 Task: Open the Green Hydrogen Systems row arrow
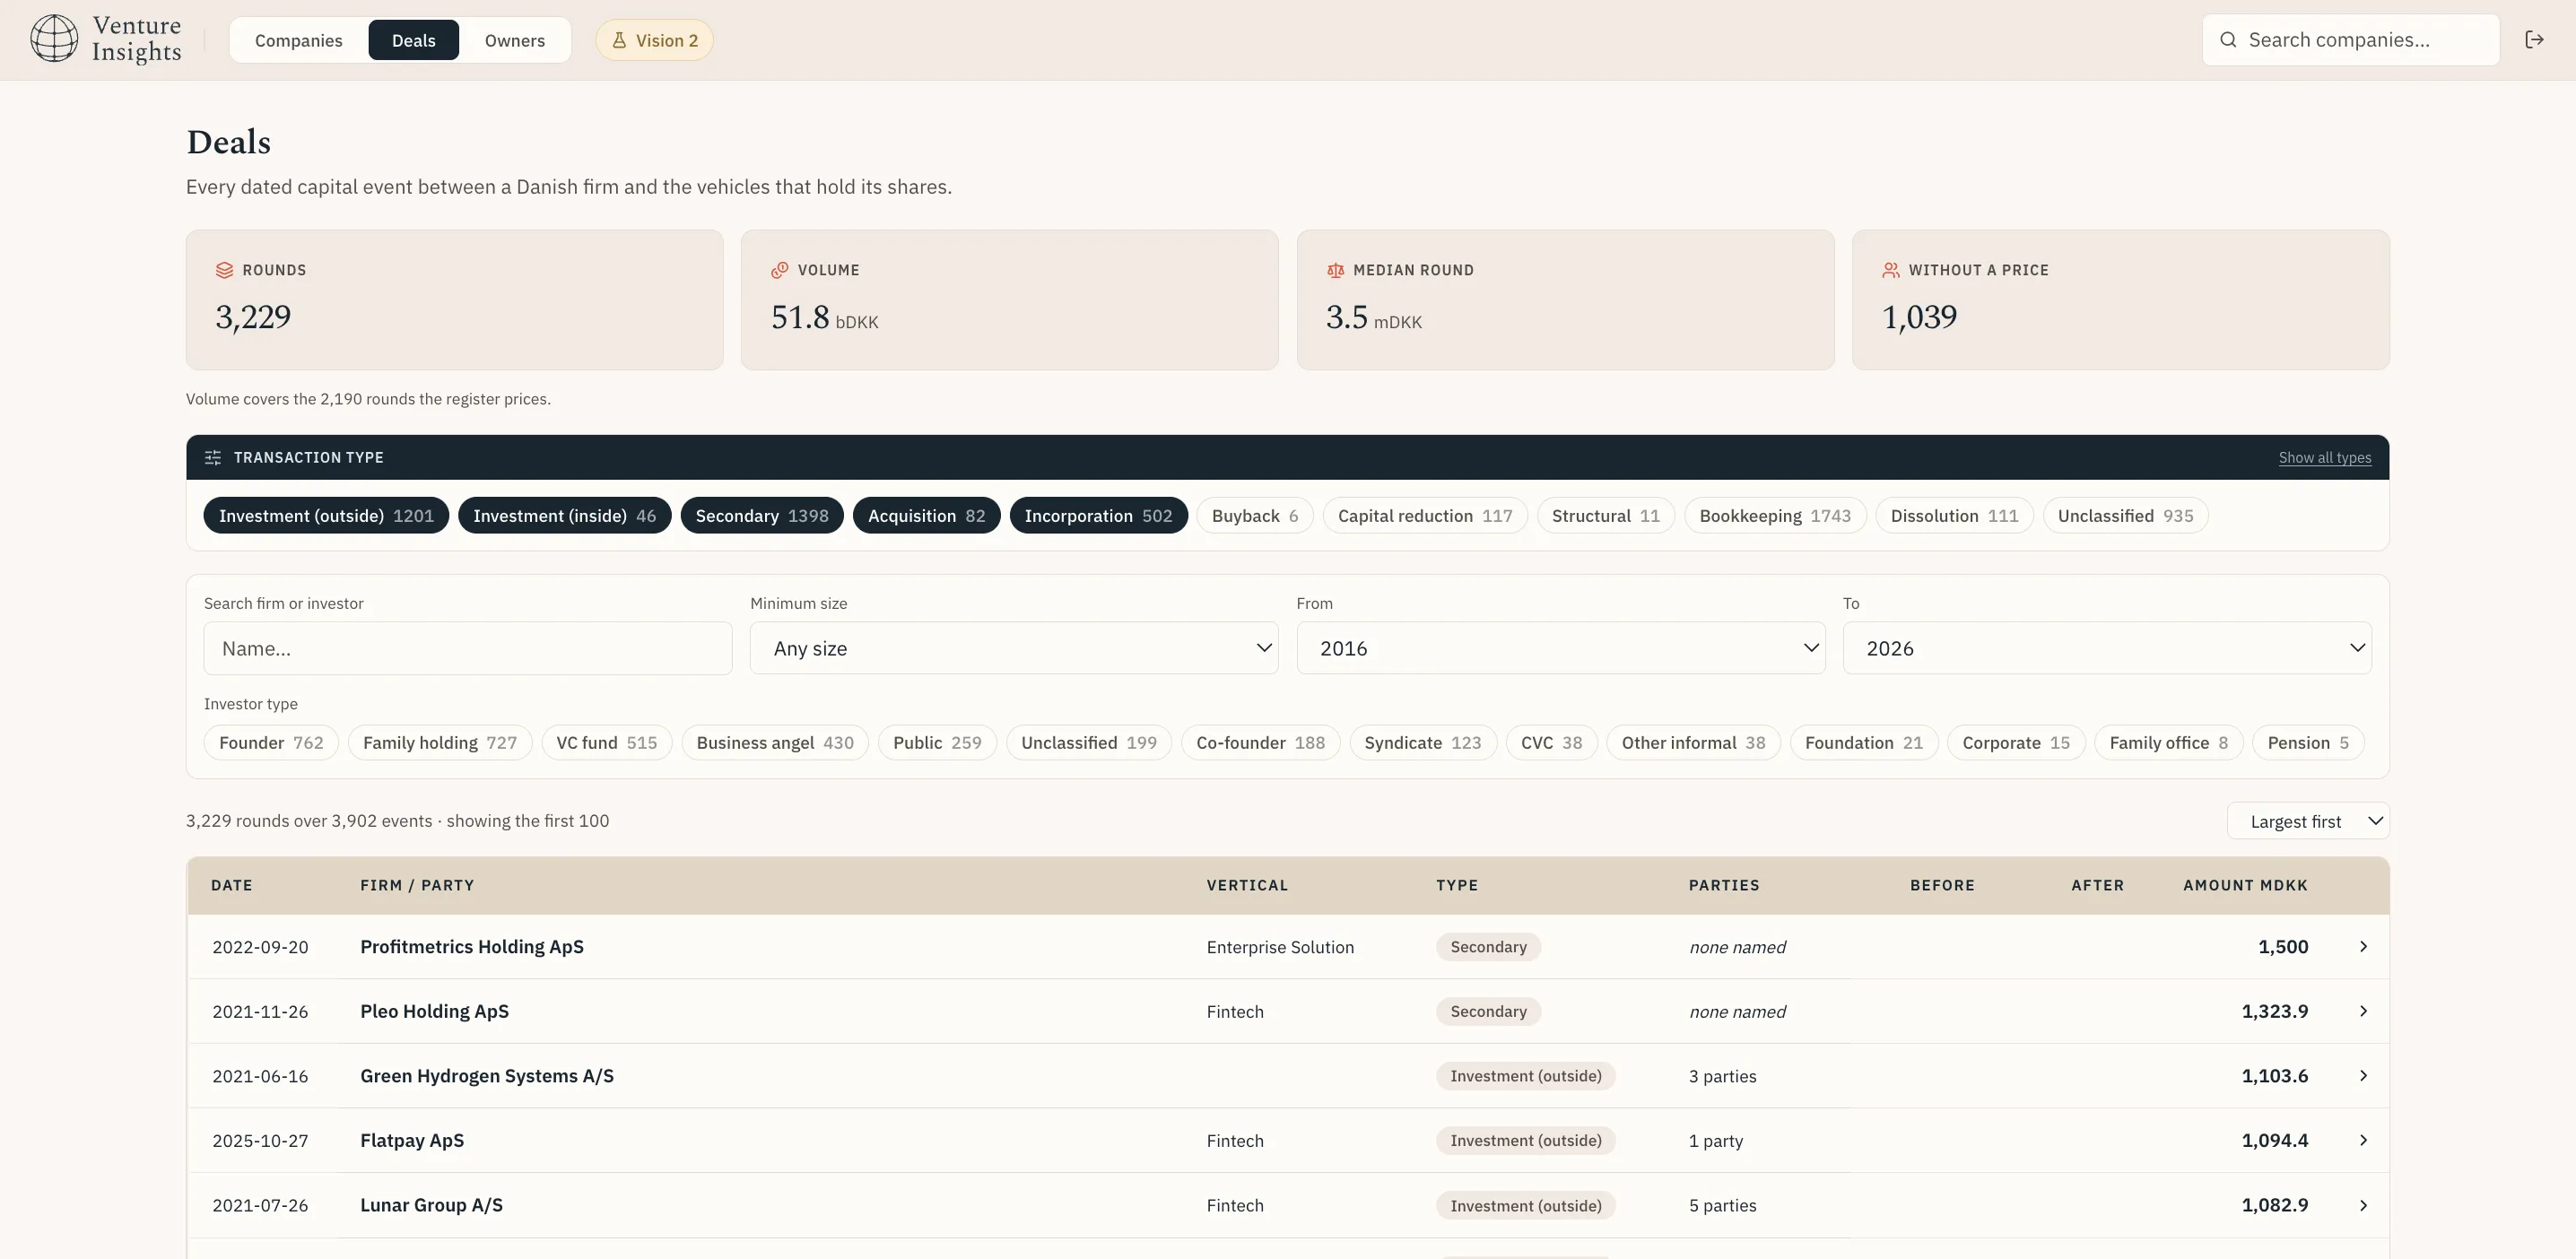tap(2363, 1075)
